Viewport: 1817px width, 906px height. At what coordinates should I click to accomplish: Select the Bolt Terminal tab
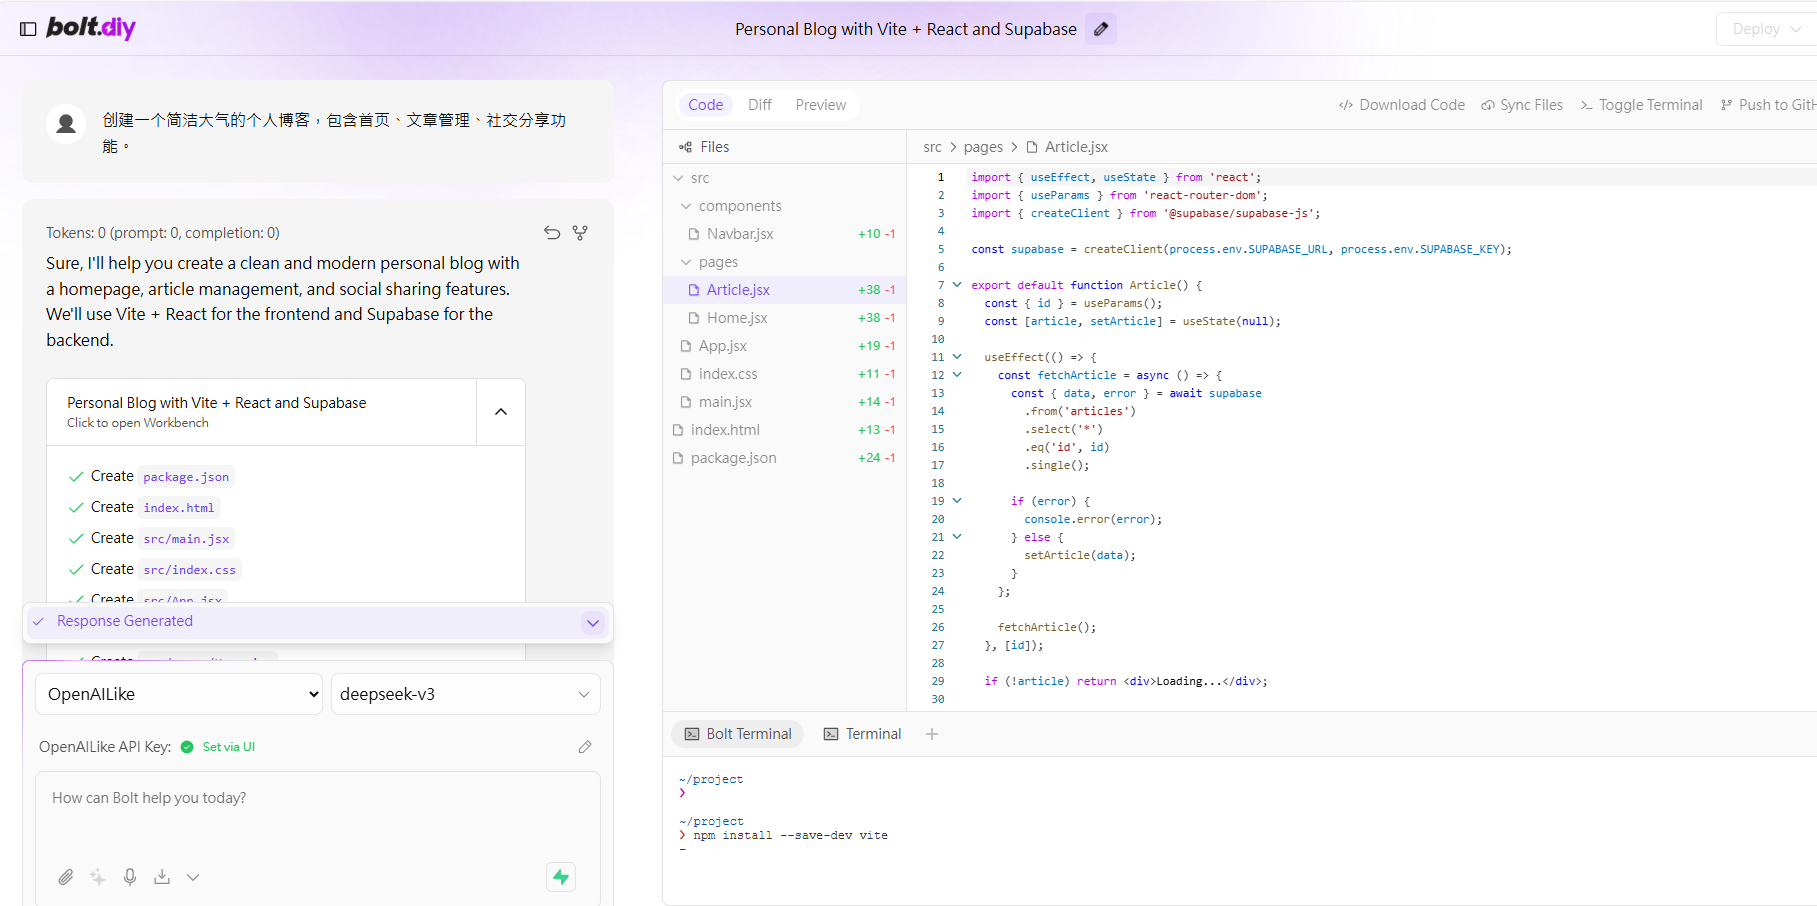738,734
